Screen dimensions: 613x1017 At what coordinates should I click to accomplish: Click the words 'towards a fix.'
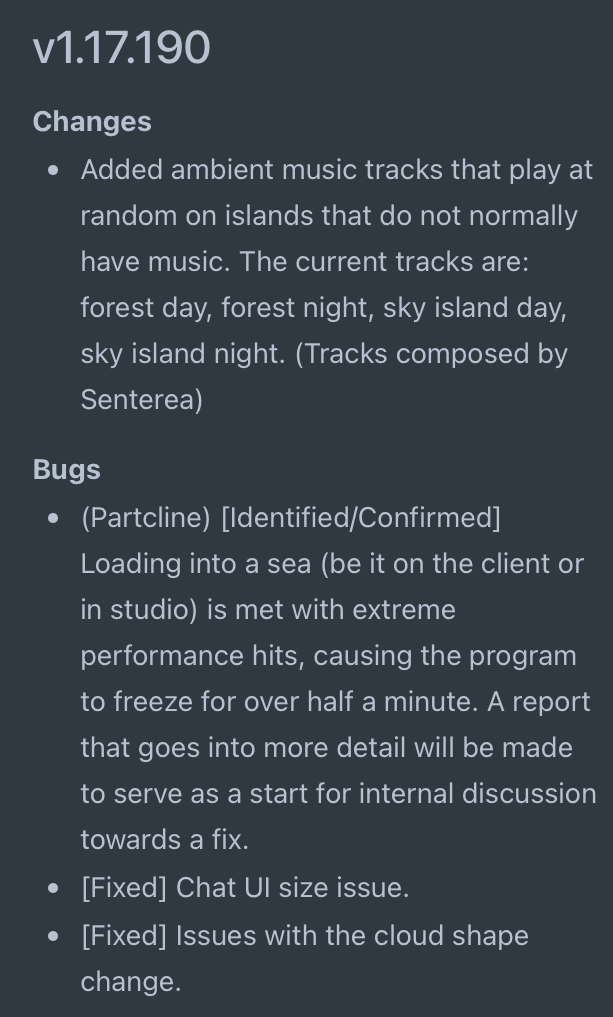[165, 839]
